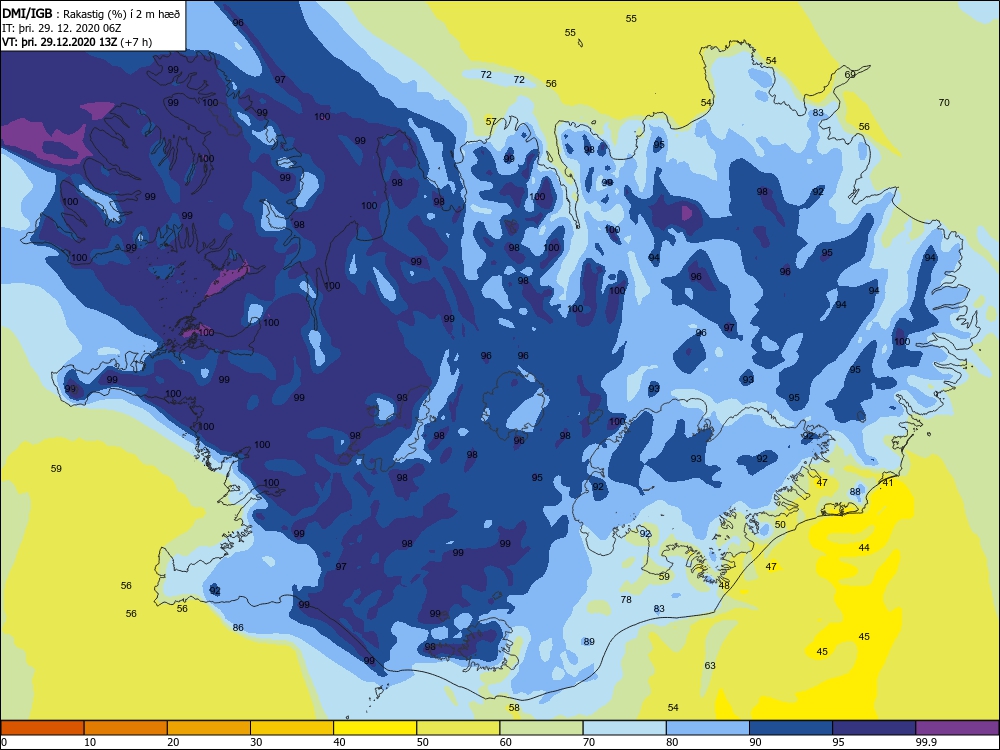Image resolution: width=1000 pixels, height=750 pixels.
Task: Click the '30' legend scale label
Action: (256, 742)
